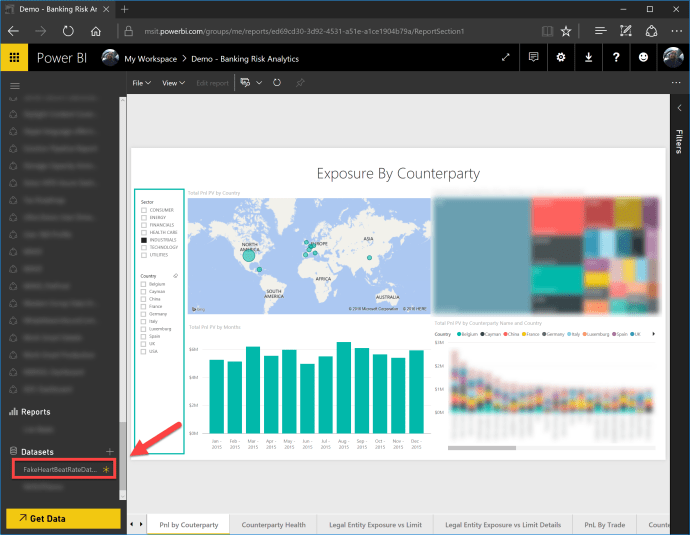
Task: Clear Country slicer selections with eraser icon
Action: click(x=176, y=276)
